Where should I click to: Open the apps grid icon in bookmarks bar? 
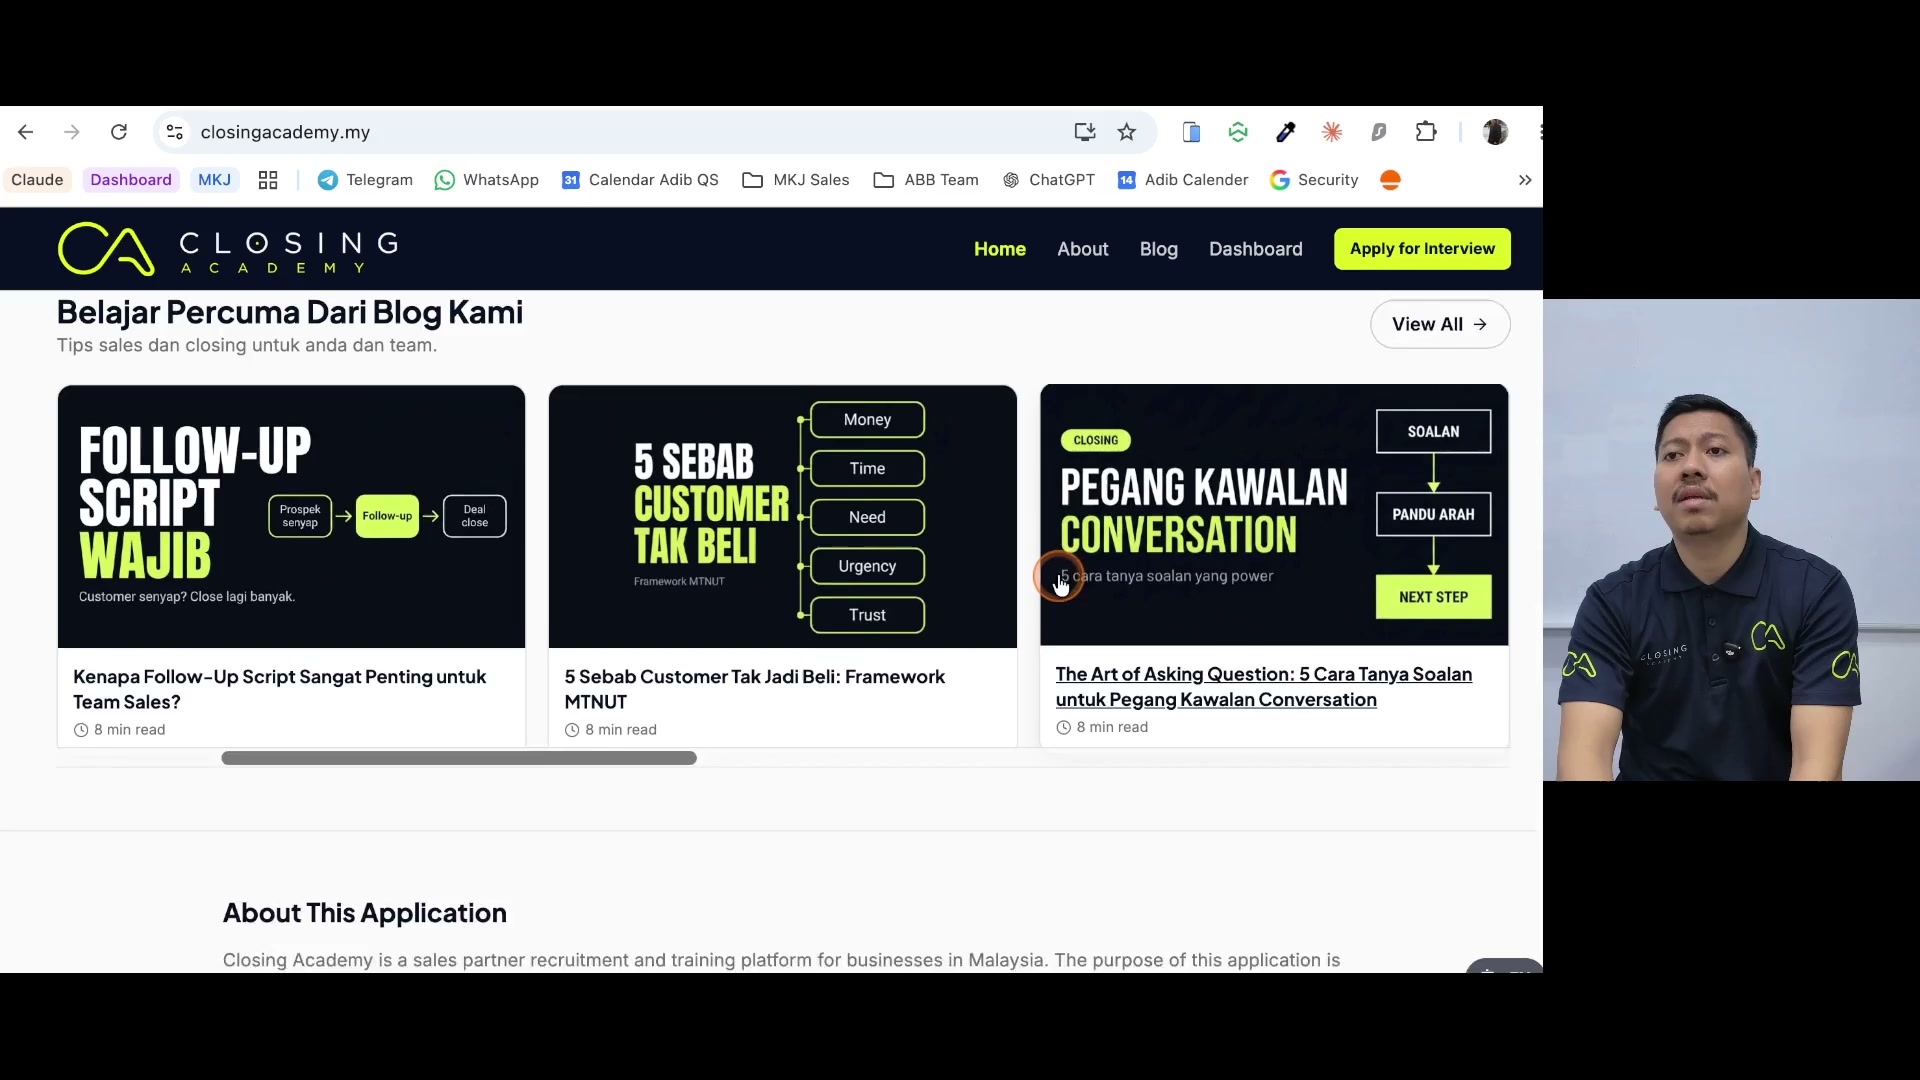point(268,180)
